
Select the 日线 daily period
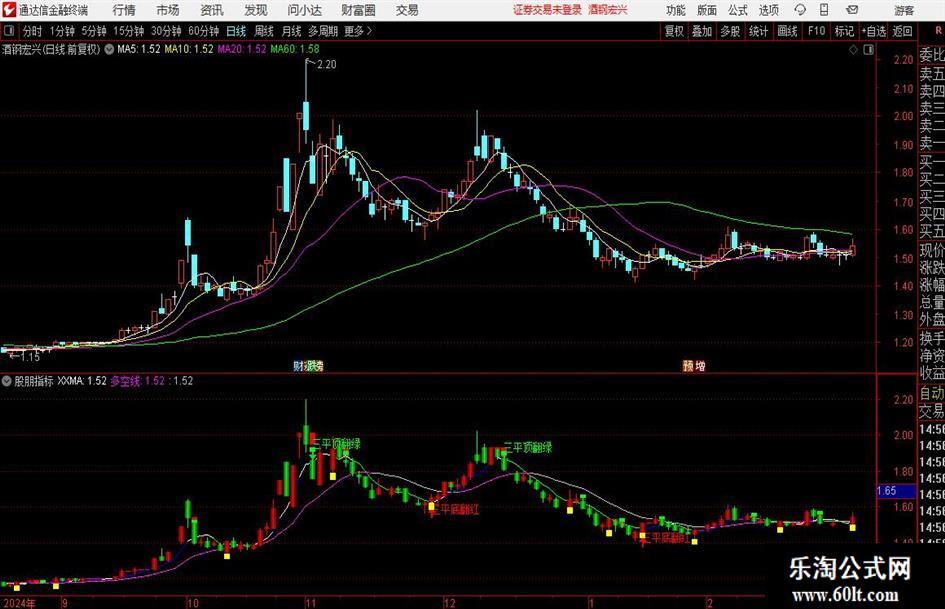[236, 31]
